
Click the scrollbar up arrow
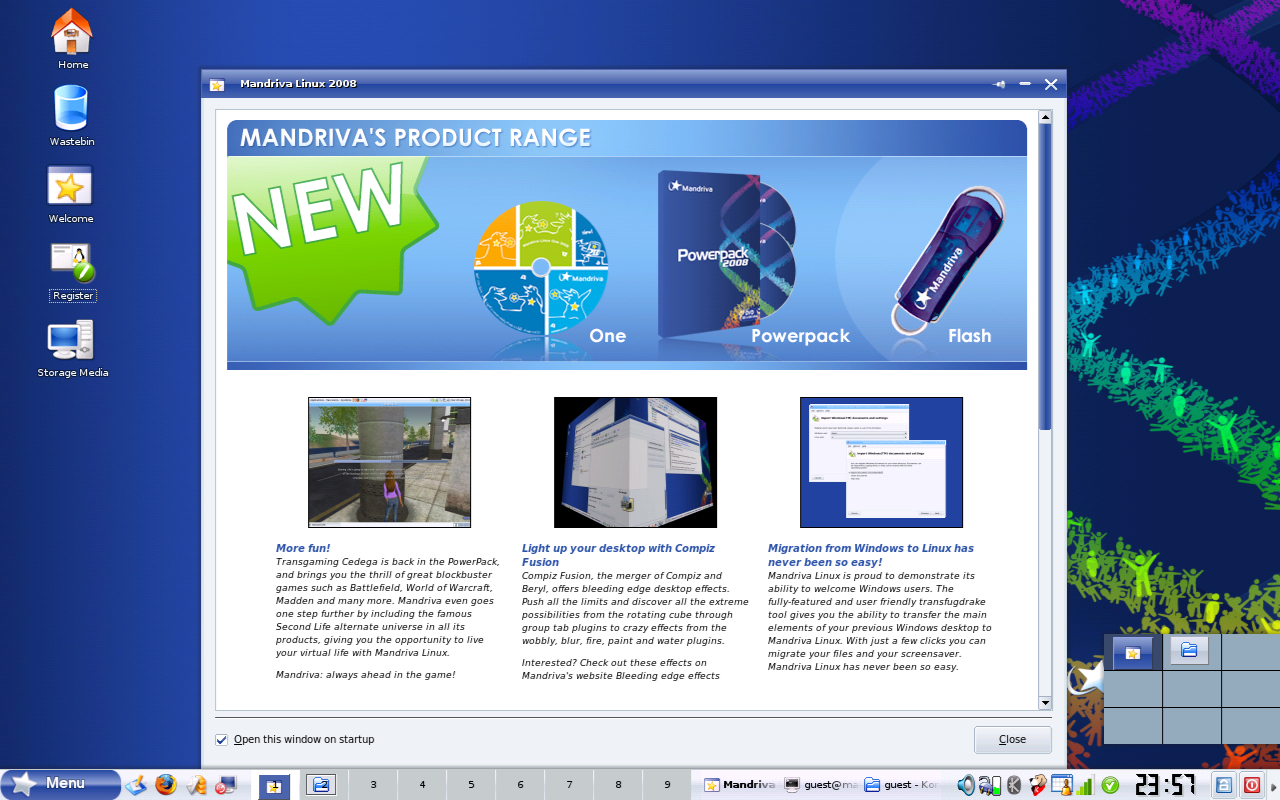pyautogui.click(x=1046, y=117)
